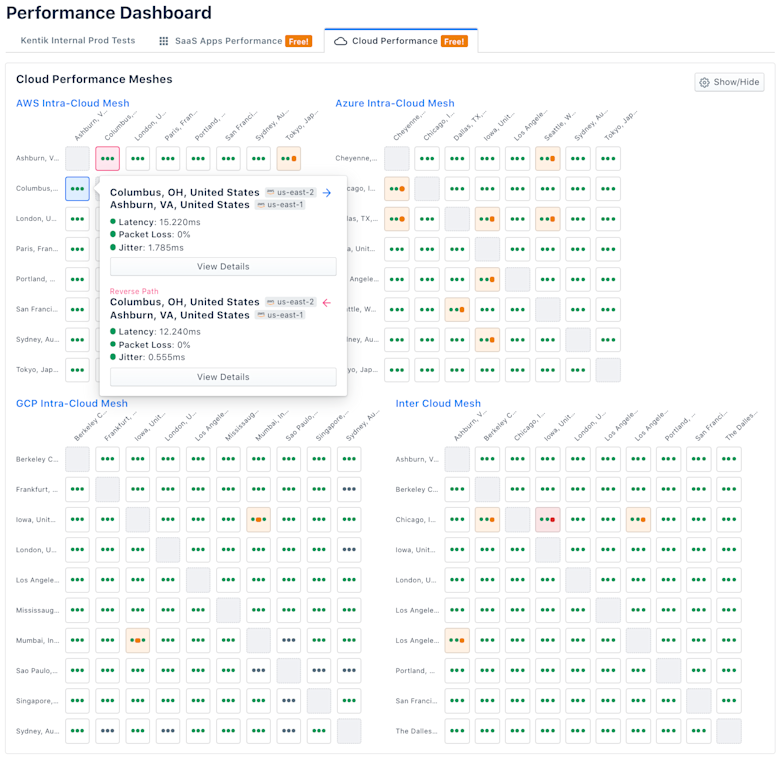Select orange Azure cell Dallas row, Iowa column
This screenshot has width=780, height=759.
487,219
